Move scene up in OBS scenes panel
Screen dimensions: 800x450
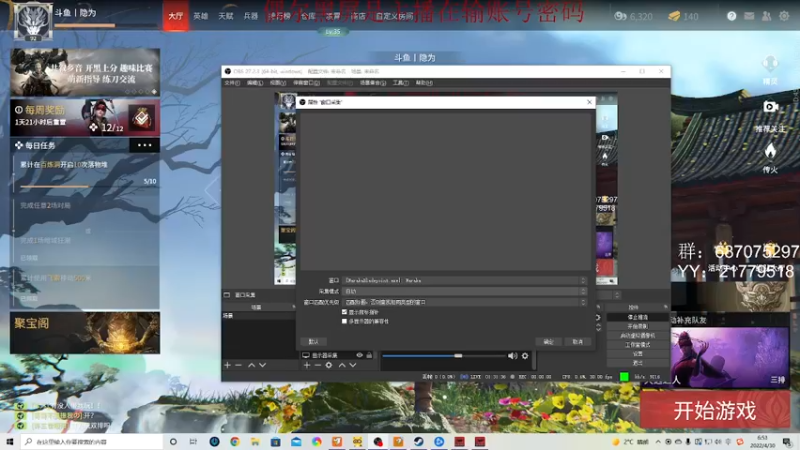tap(251, 365)
